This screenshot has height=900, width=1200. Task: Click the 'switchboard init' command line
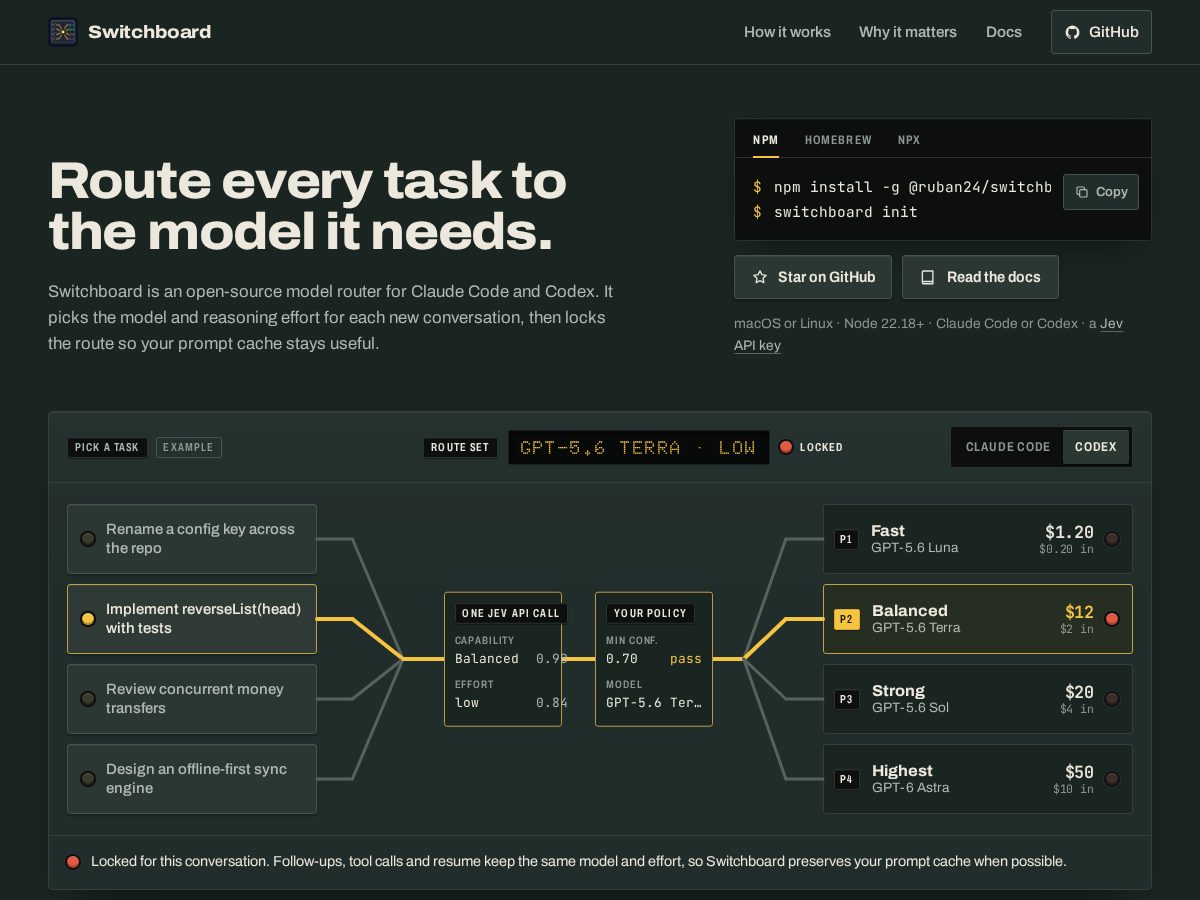835,212
